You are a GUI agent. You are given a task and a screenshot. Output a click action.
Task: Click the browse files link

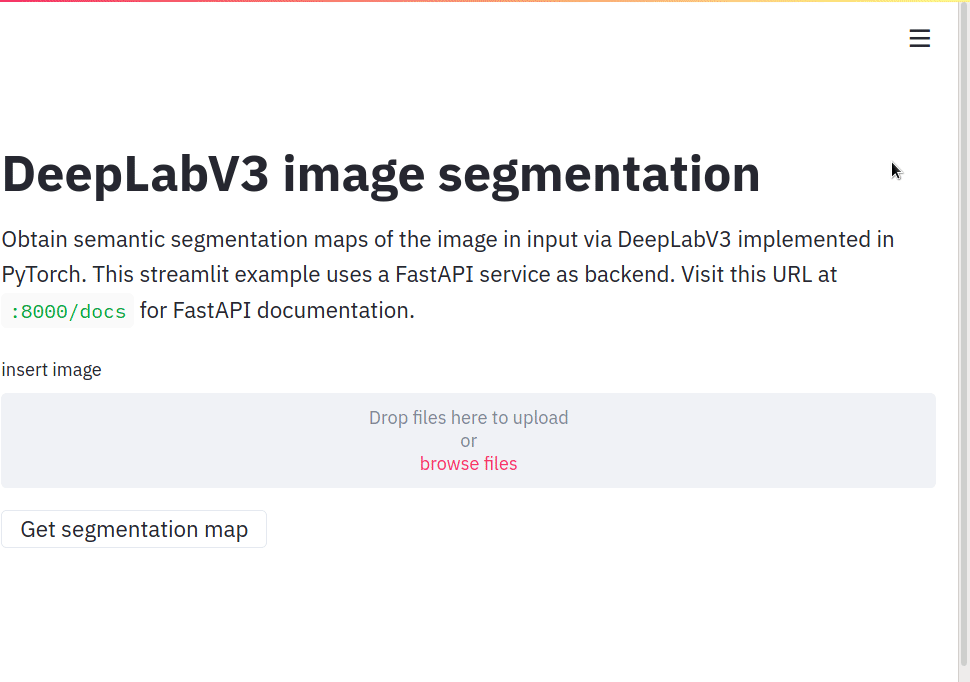click(468, 464)
